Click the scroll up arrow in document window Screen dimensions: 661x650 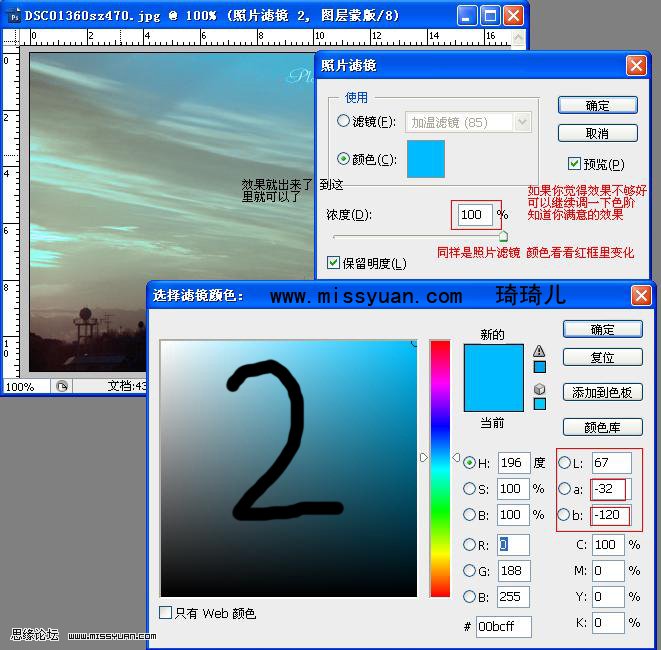click(518, 37)
